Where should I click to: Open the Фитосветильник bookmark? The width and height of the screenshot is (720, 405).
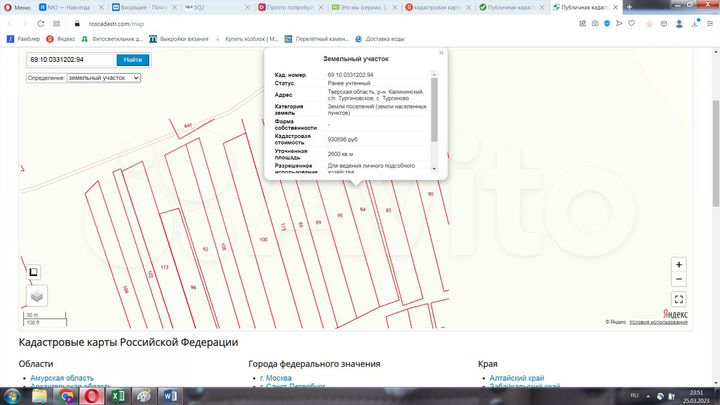[x=112, y=39]
